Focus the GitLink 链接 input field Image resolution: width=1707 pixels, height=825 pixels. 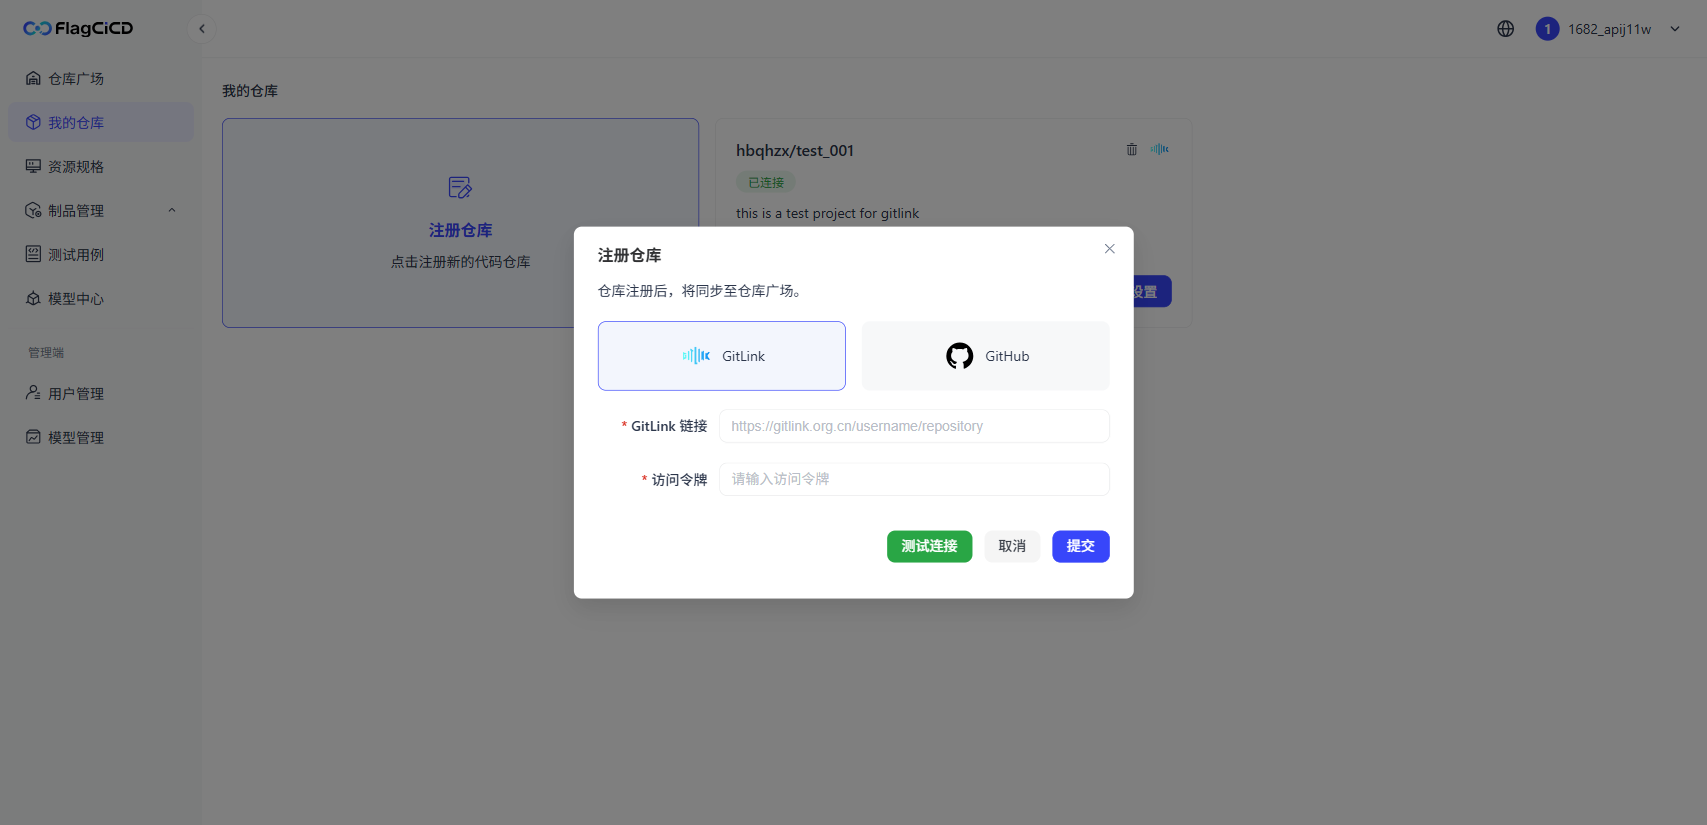914,426
